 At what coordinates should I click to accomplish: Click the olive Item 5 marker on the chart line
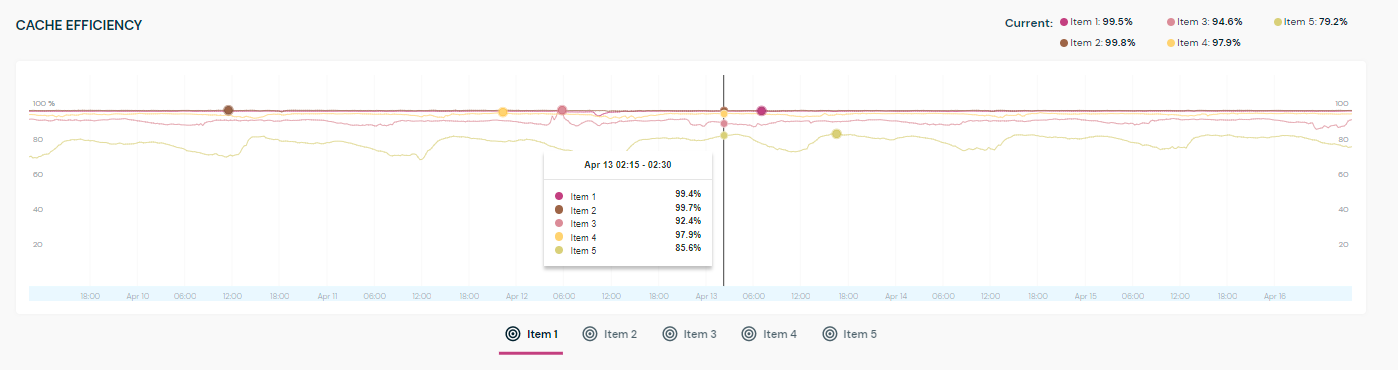tap(837, 134)
